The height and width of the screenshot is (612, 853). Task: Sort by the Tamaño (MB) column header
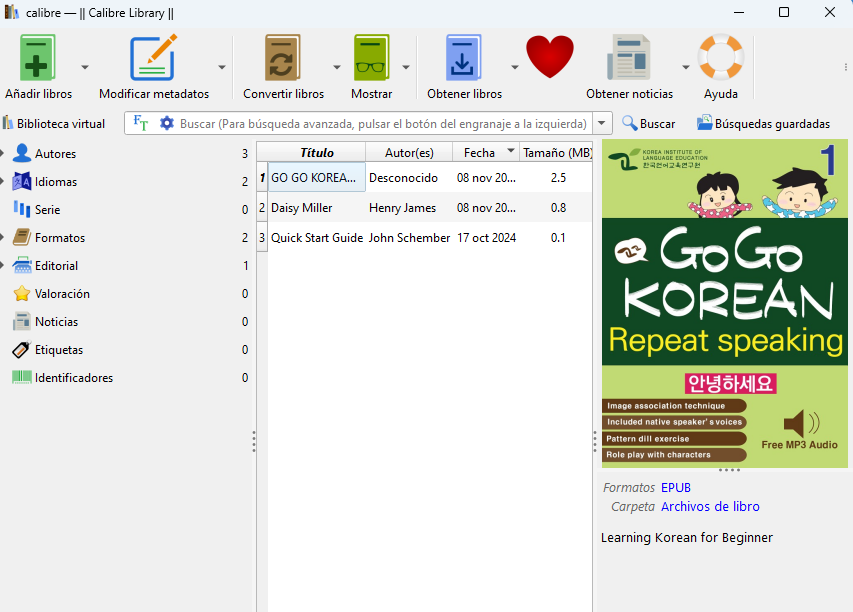pyautogui.click(x=556, y=152)
